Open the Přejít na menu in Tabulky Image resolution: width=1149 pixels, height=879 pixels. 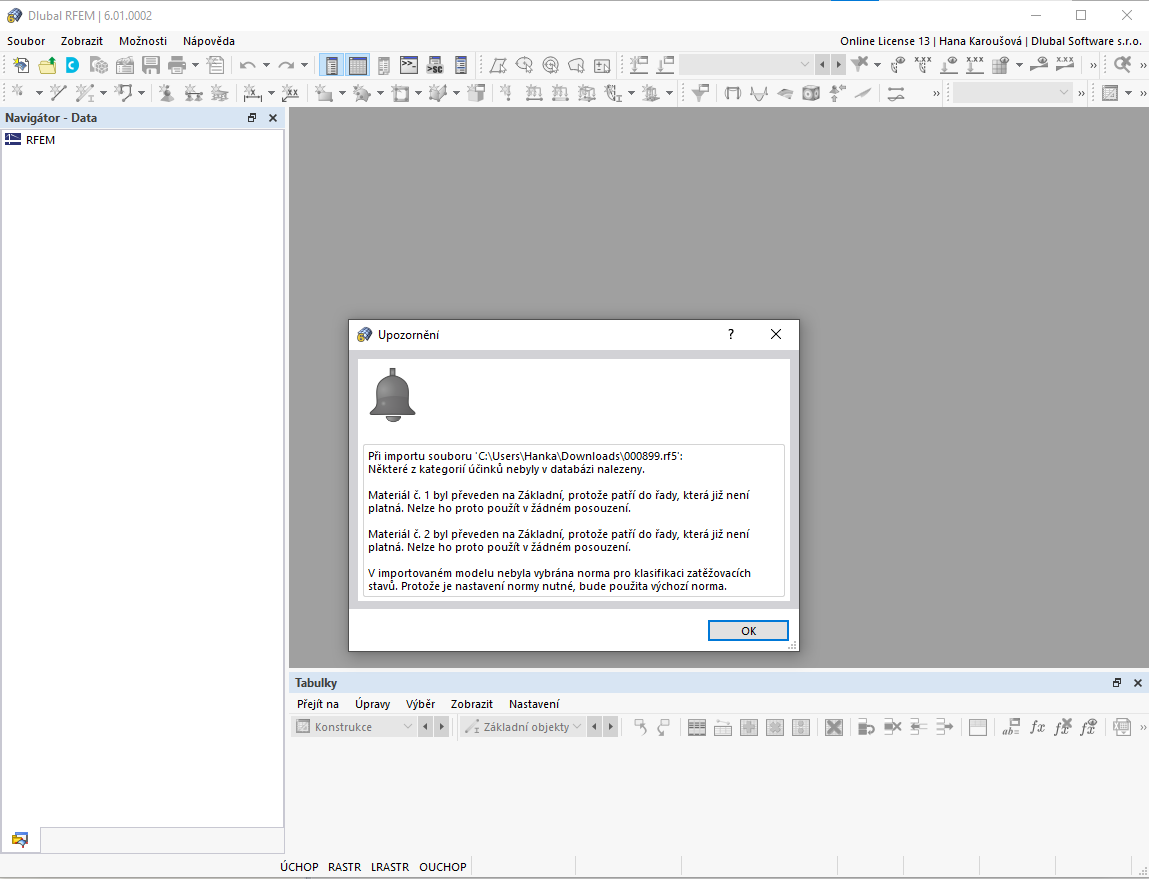[318, 704]
